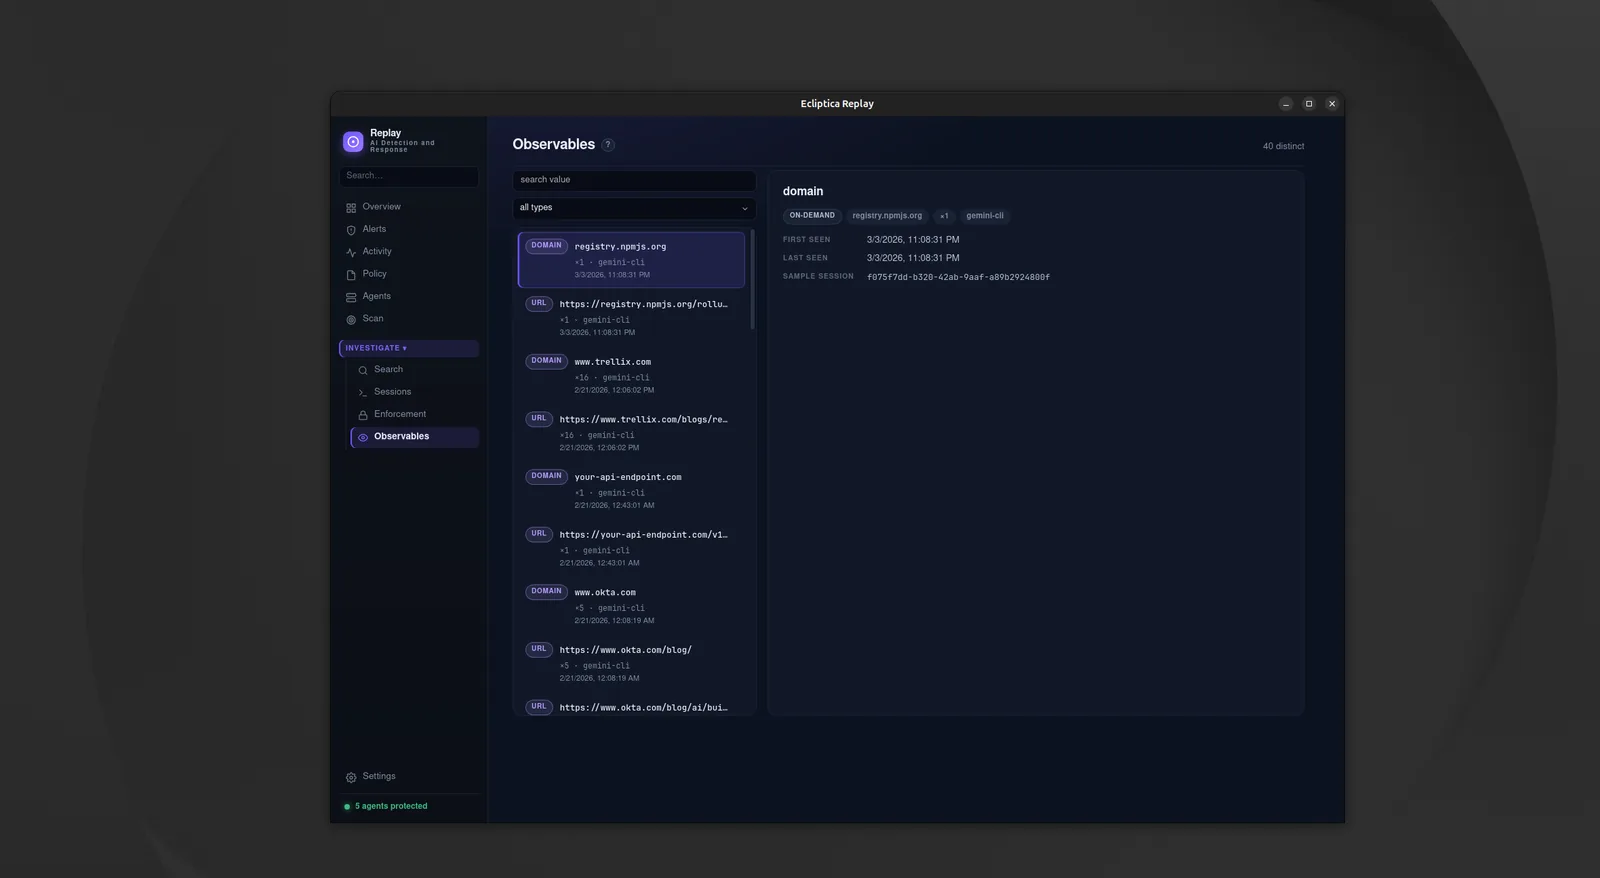This screenshot has height=878, width=1600.
Task: Open the all types filter dropdown
Action: coord(634,208)
